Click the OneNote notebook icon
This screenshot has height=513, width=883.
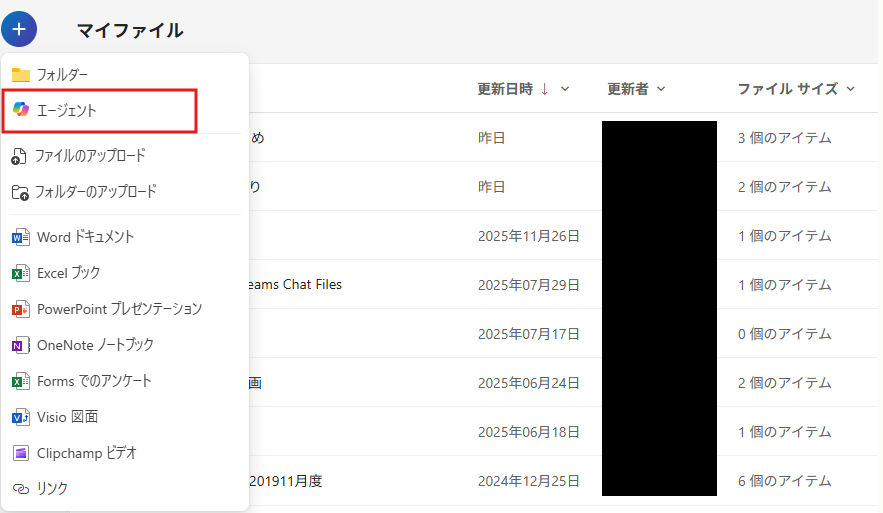[21, 345]
